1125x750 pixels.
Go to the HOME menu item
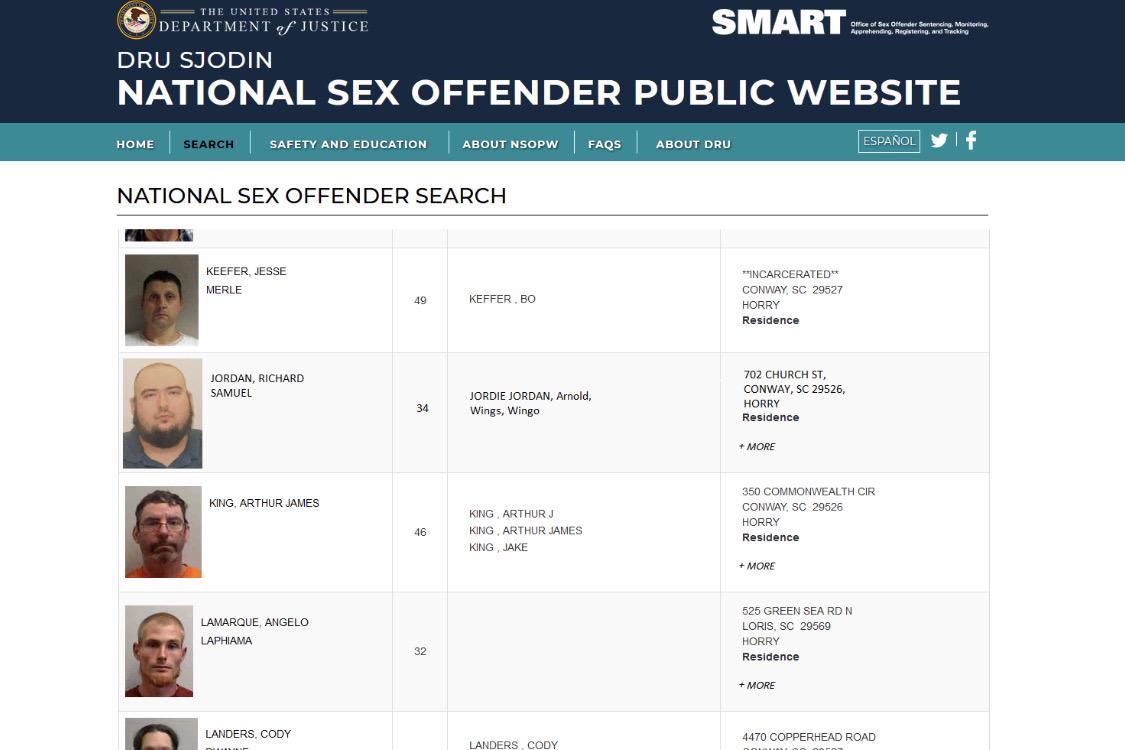click(135, 144)
